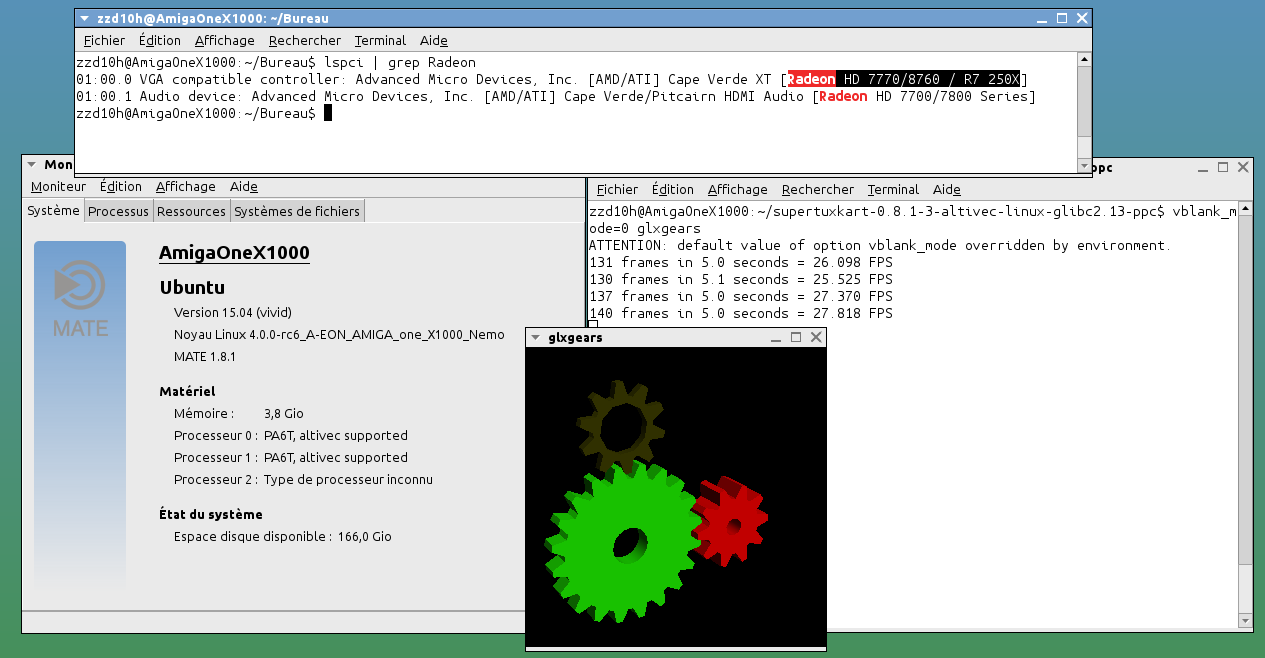Viewport: 1265px width, 658px height.
Task: Click the AmigaOneX1000 hostname heading
Action: [x=234, y=253]
